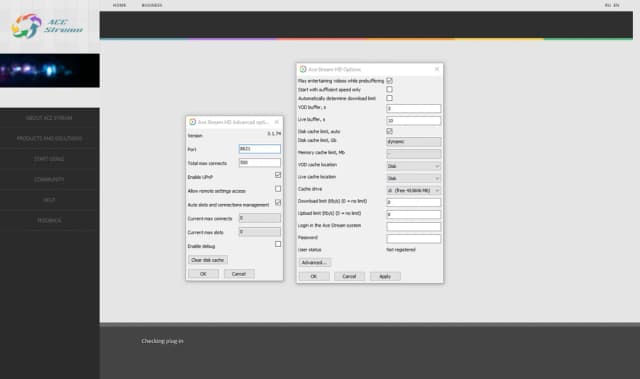Viewport: 640px width, 379px height.
Task: Enable Allow remote settings access
Action: tap(278, 188)
